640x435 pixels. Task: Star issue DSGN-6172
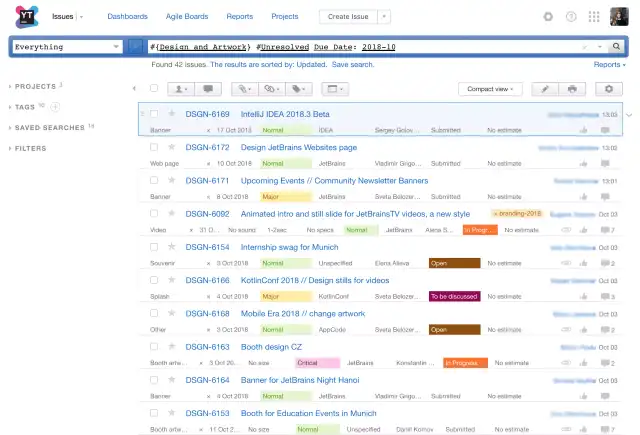click(x=172, y=147)
